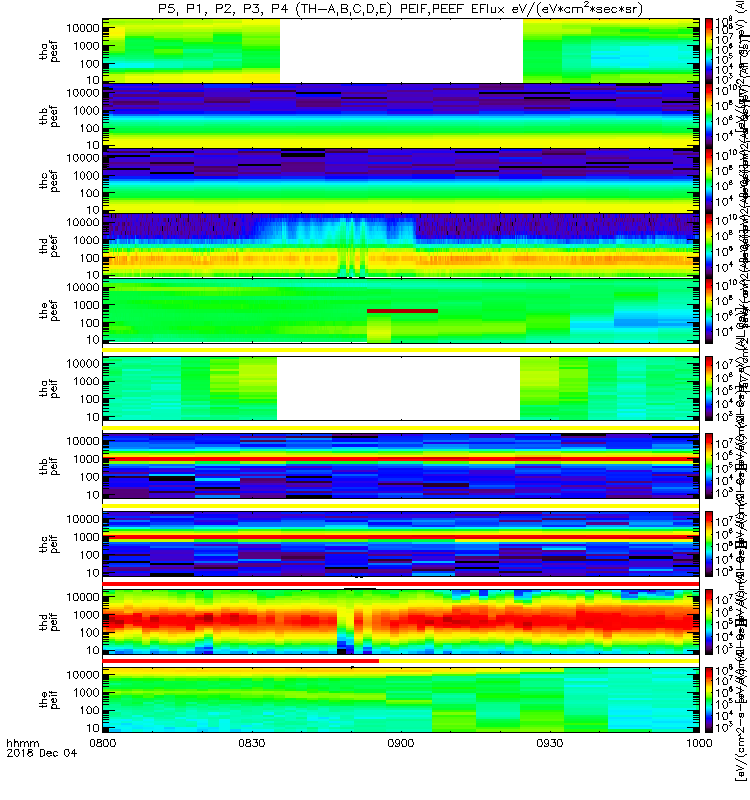Screen dimensions: 750x800
Task: Click the plot title "P5, P1, P2, P3, P4 (TH-A,B,C,D,E)"
Action: [275, 9]
